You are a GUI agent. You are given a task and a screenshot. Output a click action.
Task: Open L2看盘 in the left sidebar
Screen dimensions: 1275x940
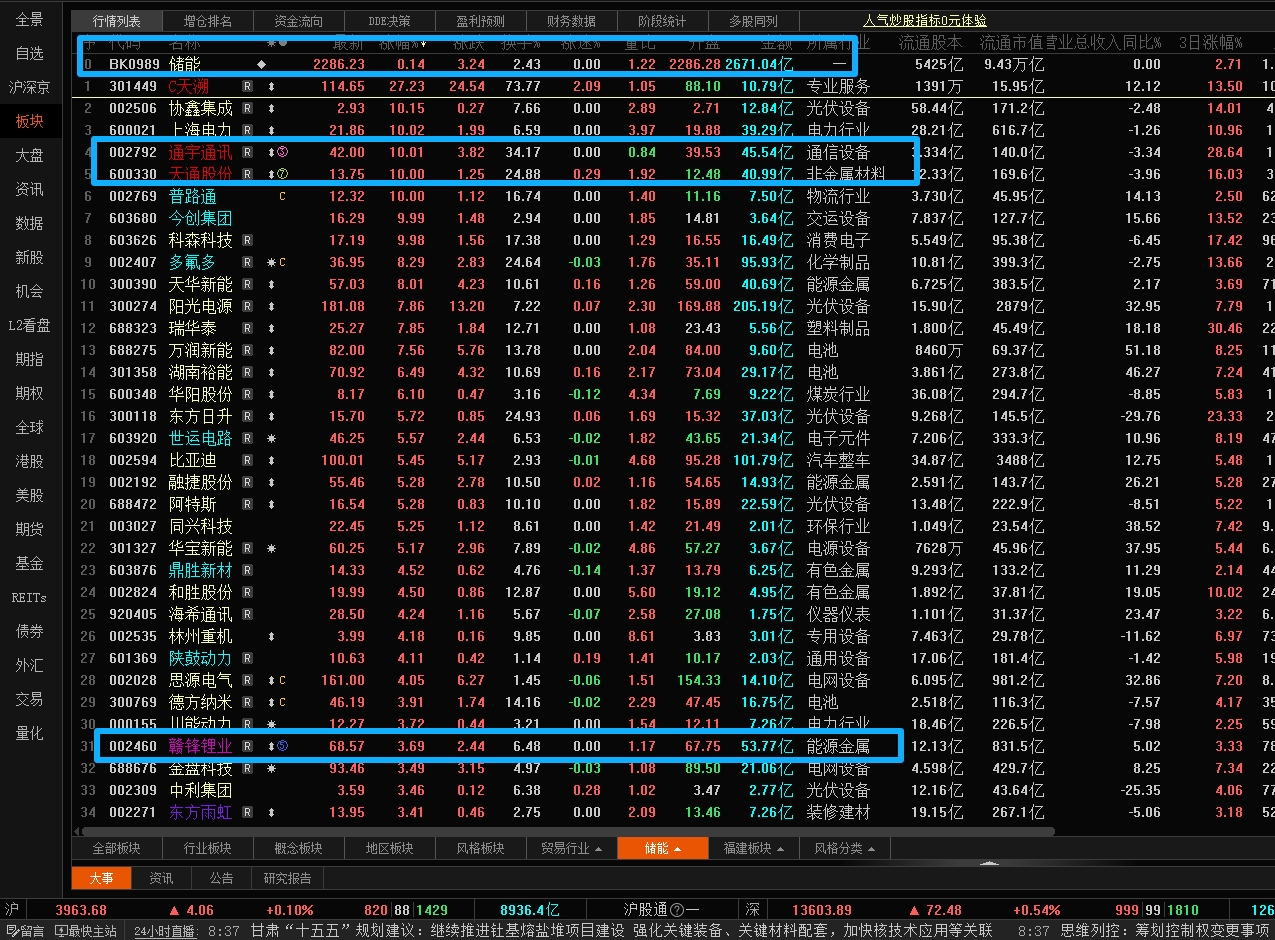(x=29, y=325)
